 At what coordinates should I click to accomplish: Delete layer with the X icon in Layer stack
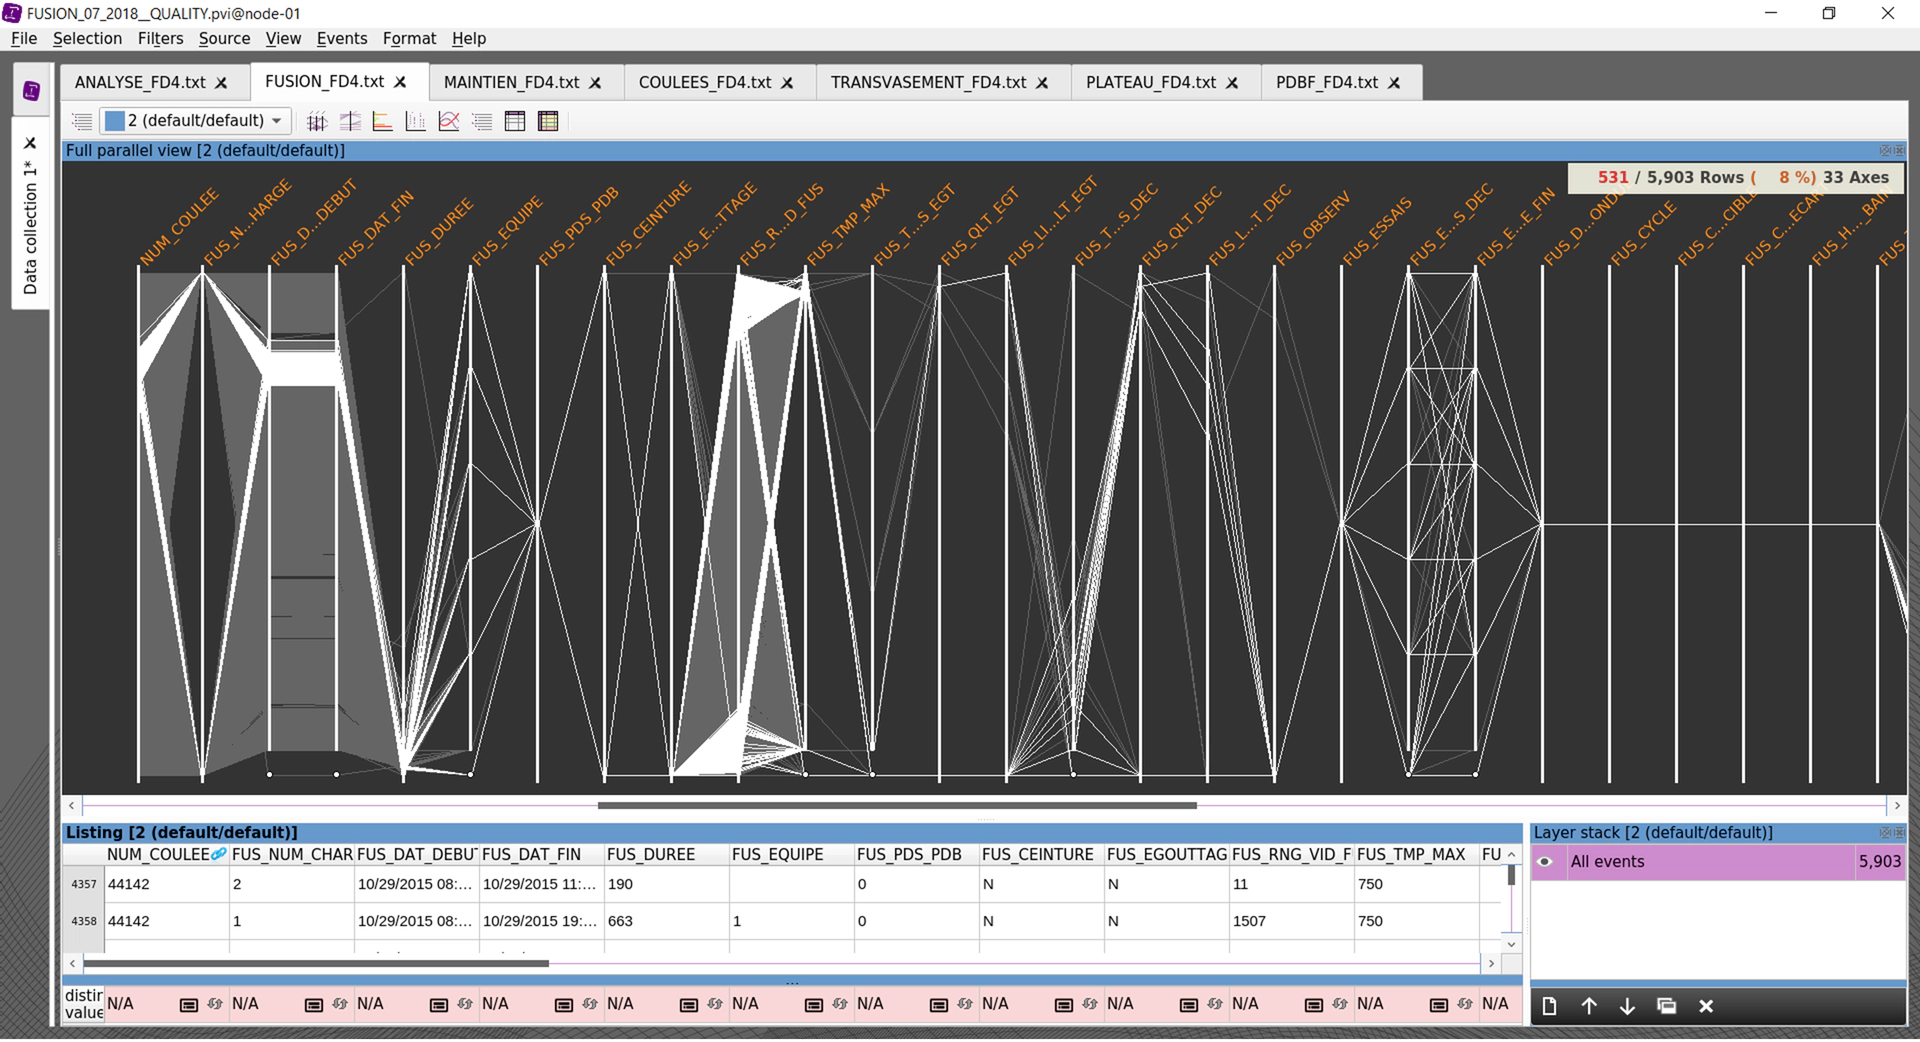coord(1706,1006)
